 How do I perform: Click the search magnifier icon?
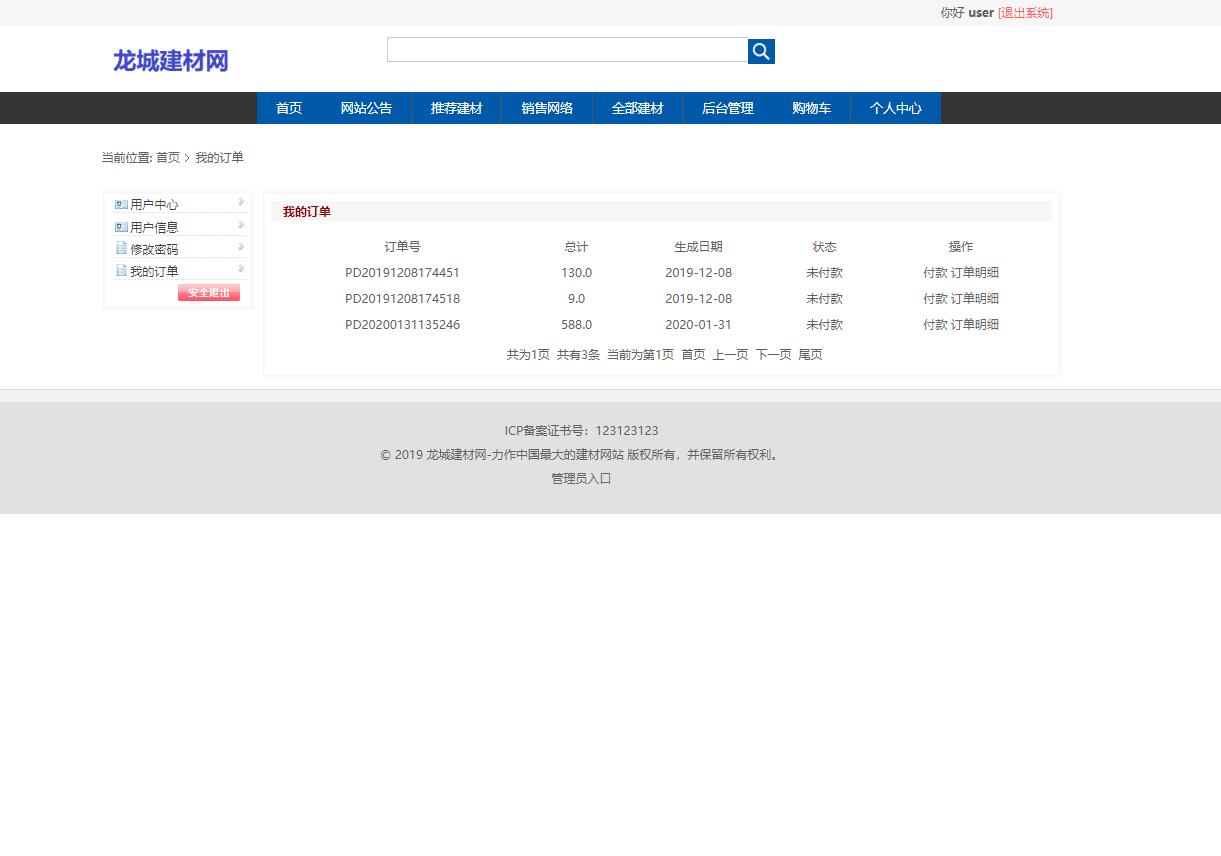pos(760,51)
